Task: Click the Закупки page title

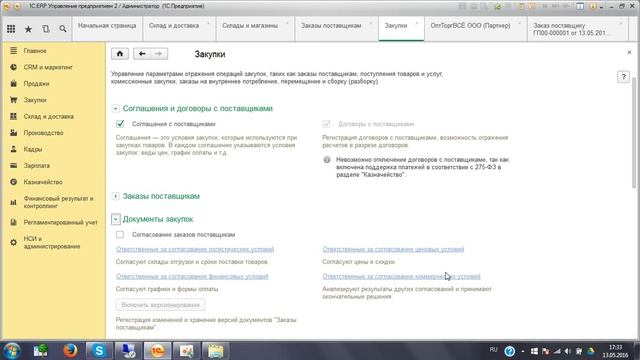Action: pos(210,54)
